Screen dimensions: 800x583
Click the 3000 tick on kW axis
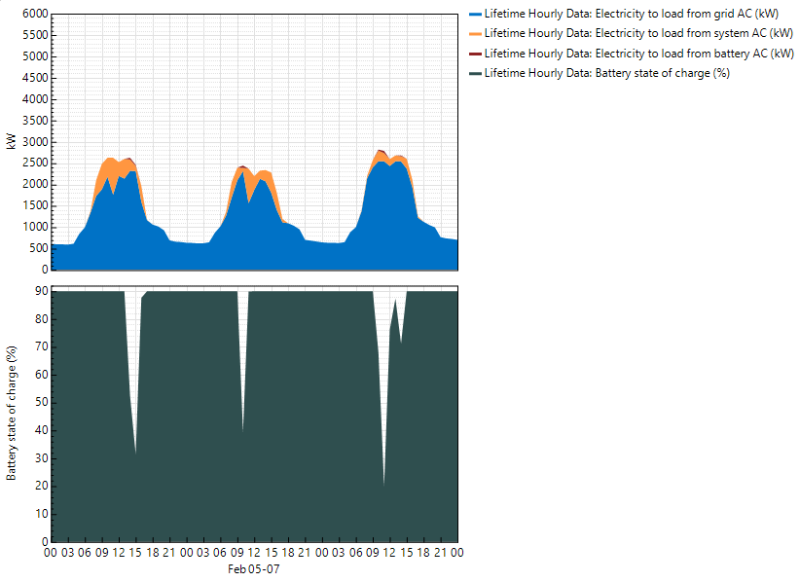click(35, 142)
